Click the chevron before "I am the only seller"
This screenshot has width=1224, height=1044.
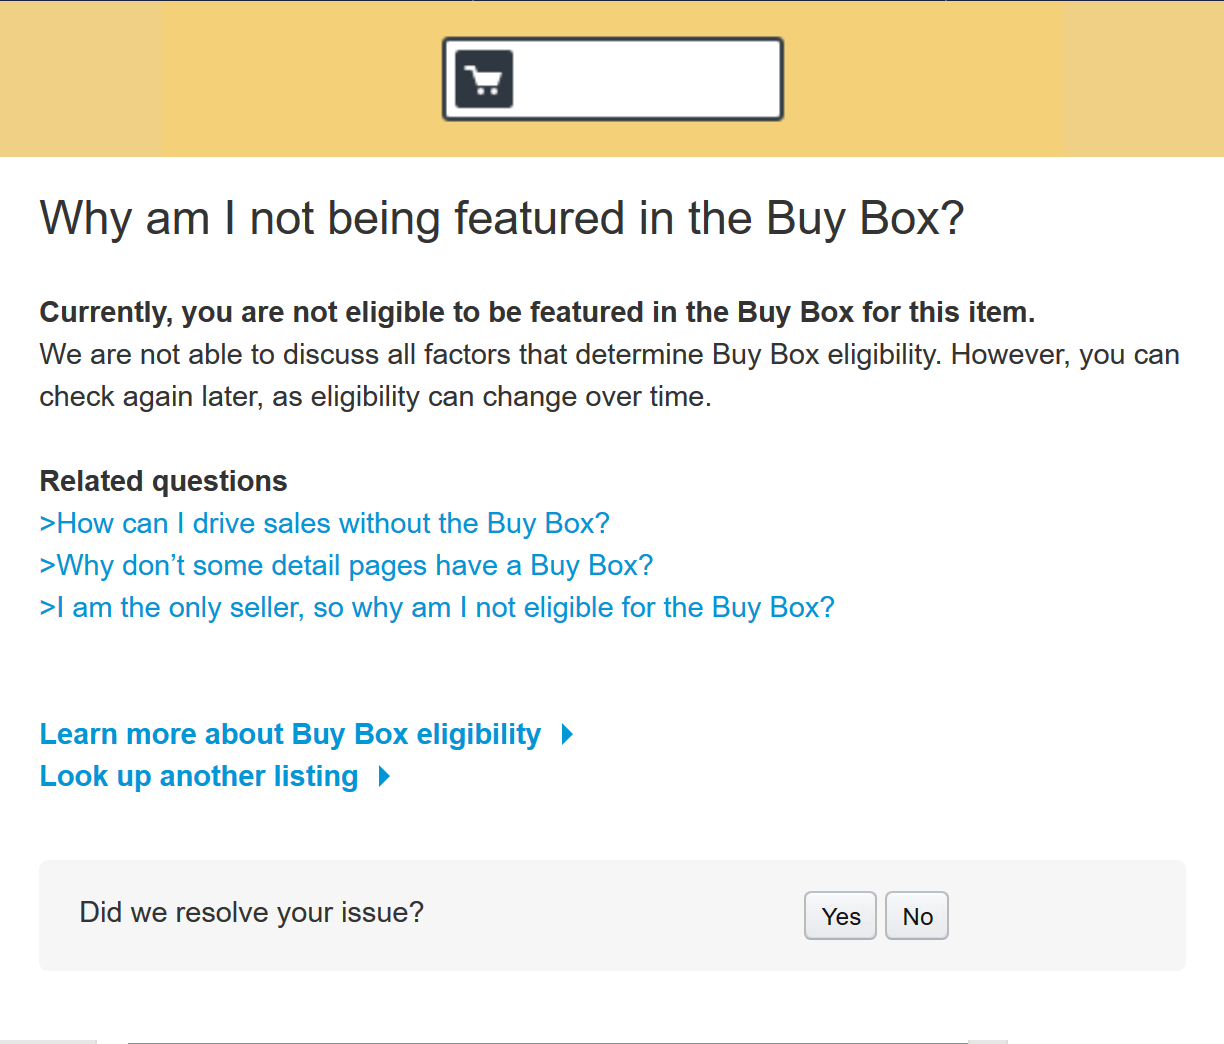click(48, 607)
